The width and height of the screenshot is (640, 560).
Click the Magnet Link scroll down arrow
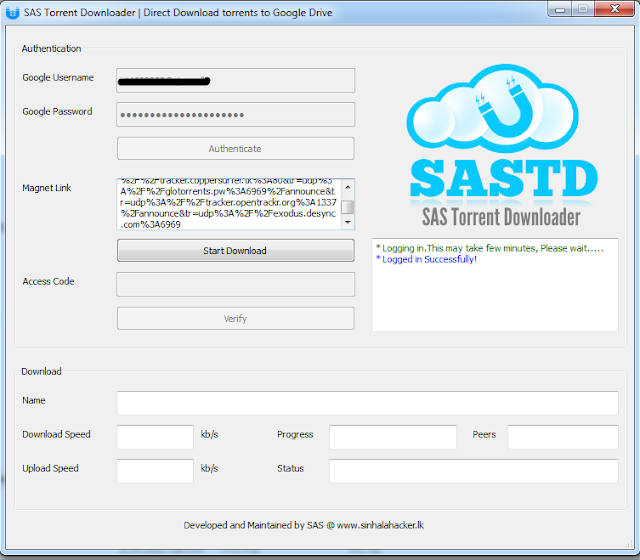(347, 224)
